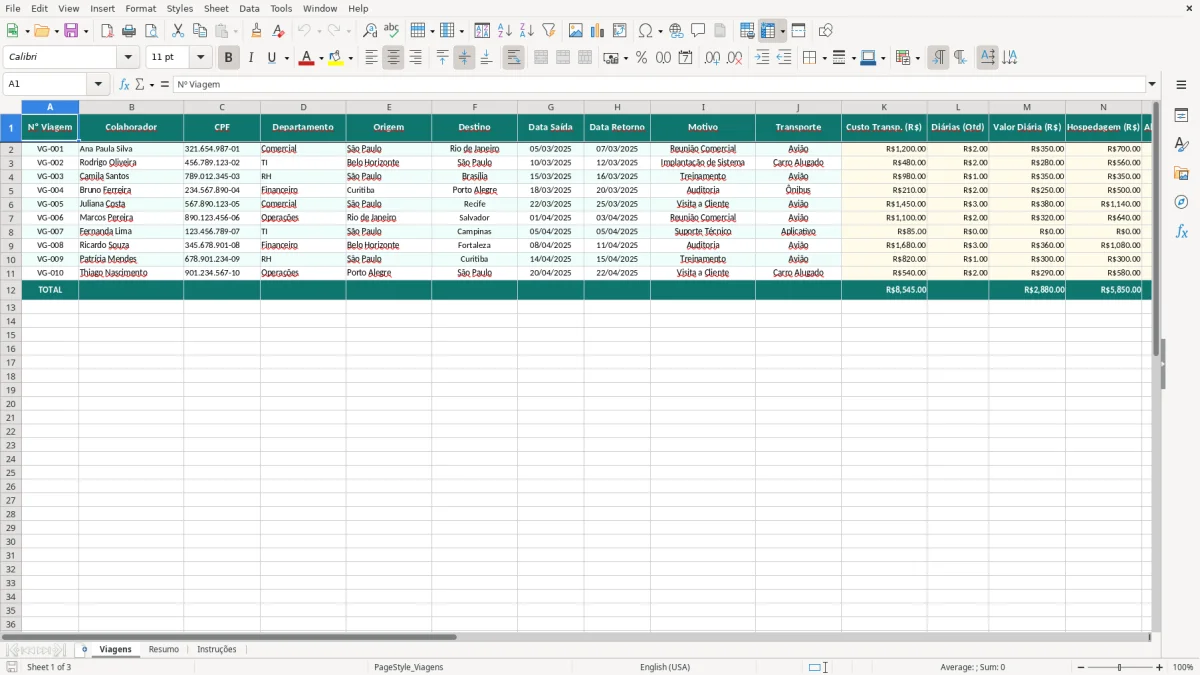Toggle Bold formatting

tap(228, 58)
